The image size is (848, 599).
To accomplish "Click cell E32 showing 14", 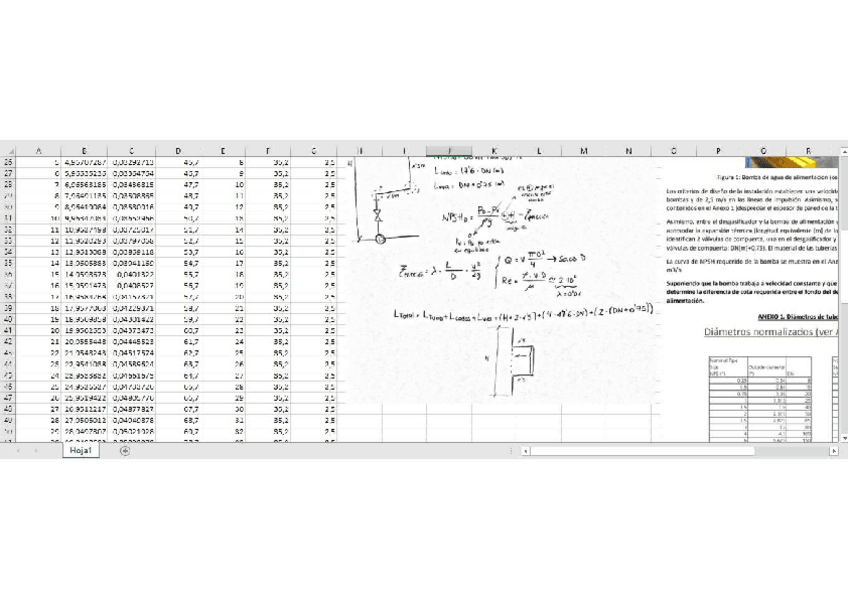I will pos(223,230).
